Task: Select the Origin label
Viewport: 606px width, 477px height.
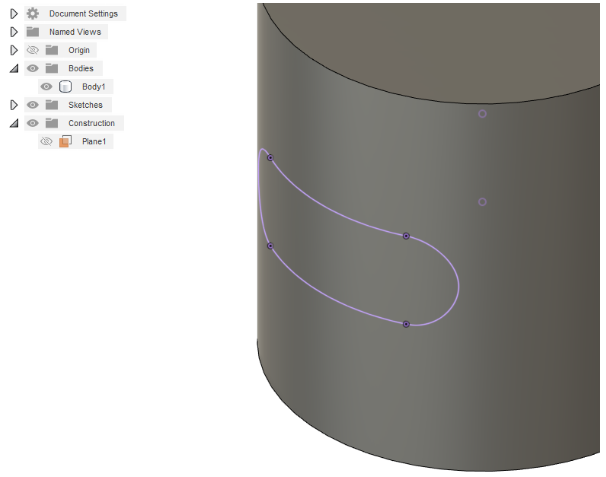Action: click(79, 50)
